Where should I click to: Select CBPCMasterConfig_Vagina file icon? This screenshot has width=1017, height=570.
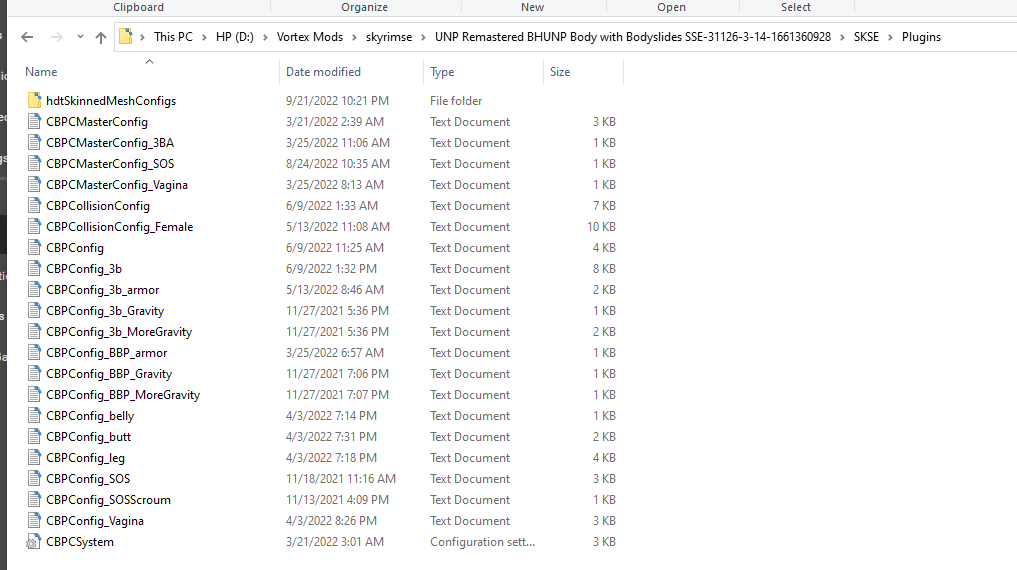click(34, 185)
